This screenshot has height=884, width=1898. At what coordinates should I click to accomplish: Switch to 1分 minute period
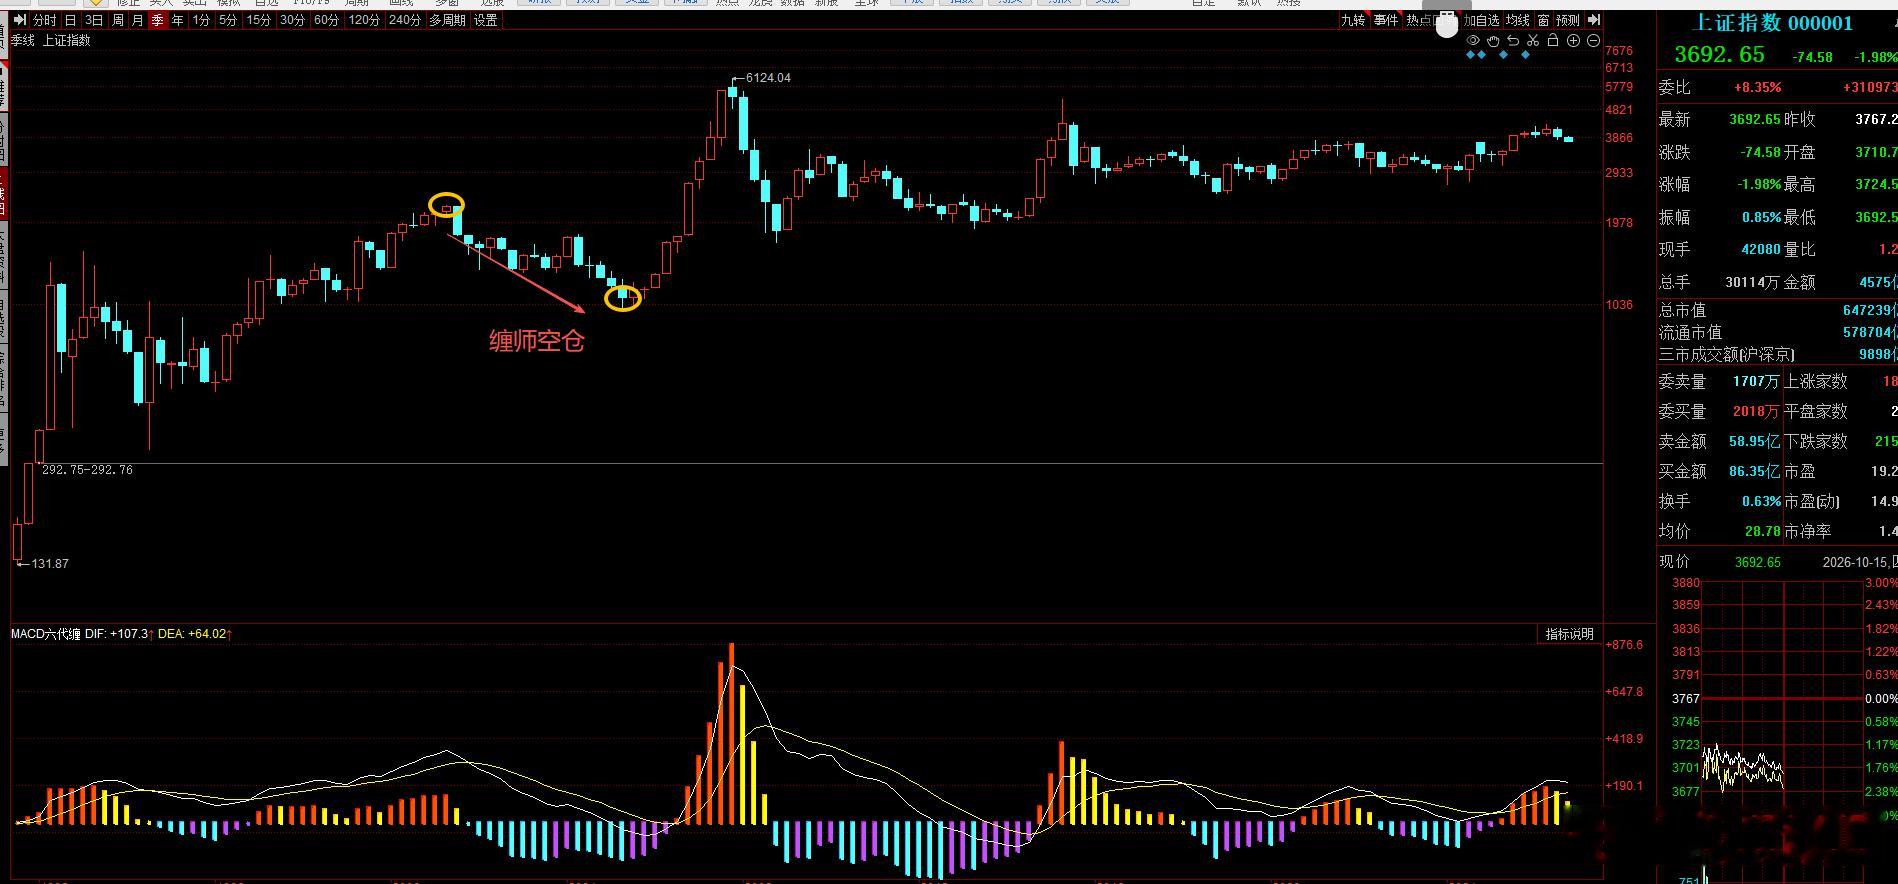tap(201, 20)
